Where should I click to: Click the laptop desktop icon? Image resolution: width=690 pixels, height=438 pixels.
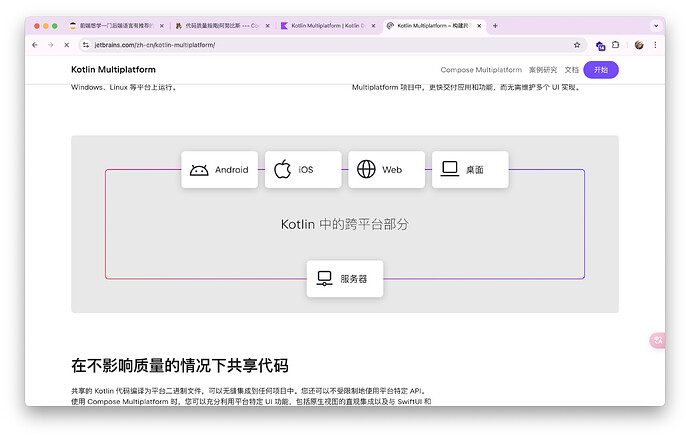pos(450,169)
